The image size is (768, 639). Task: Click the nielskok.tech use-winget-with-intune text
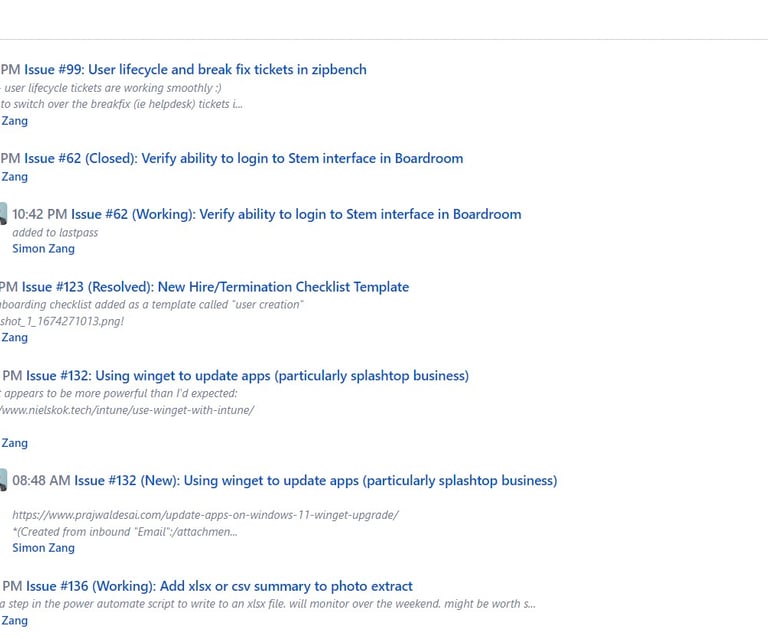click(x=127, y=410)
